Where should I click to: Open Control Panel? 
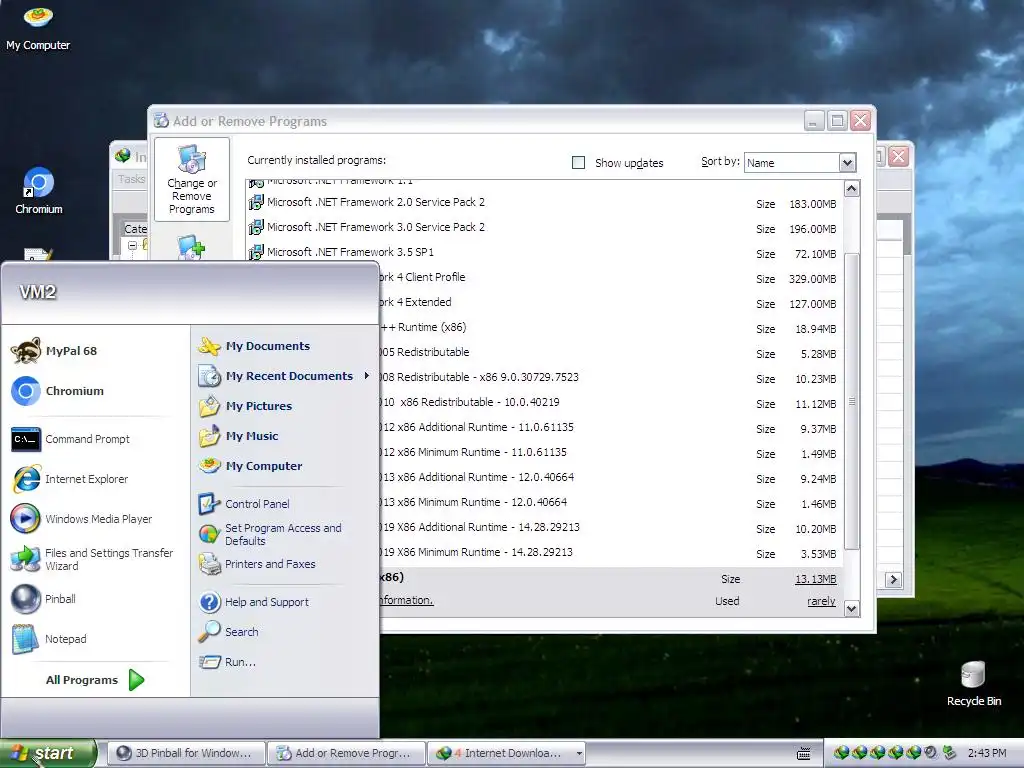click(x=244, y=504)
